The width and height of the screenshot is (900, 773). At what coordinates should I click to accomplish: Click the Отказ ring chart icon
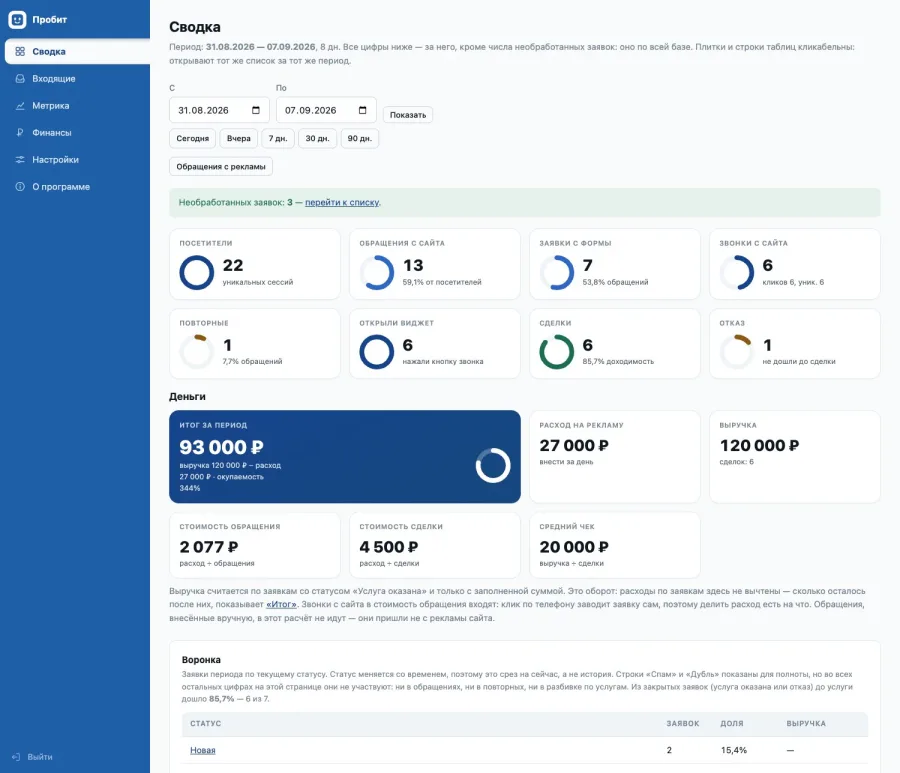[737, 352]
